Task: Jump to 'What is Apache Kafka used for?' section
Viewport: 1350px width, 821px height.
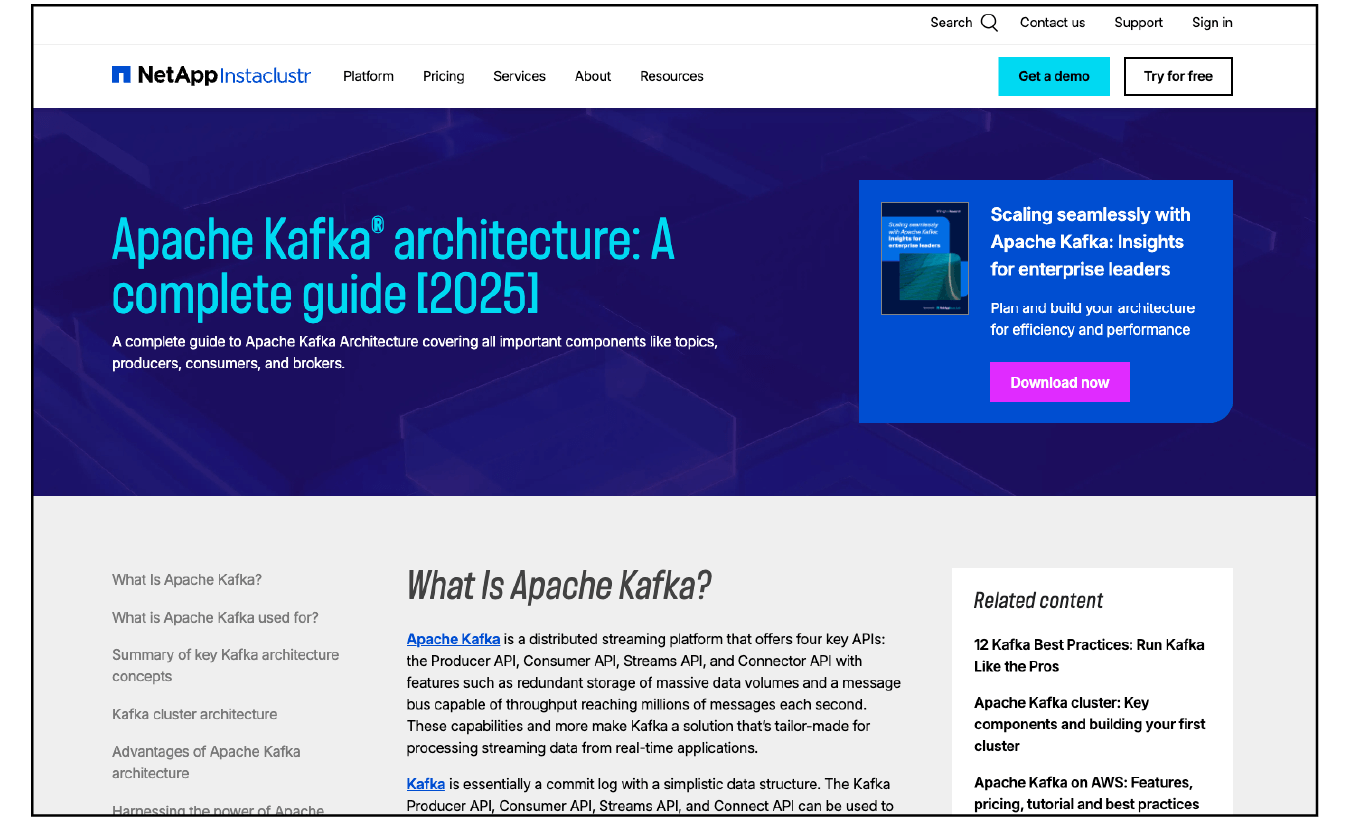Action: [215, 617]
